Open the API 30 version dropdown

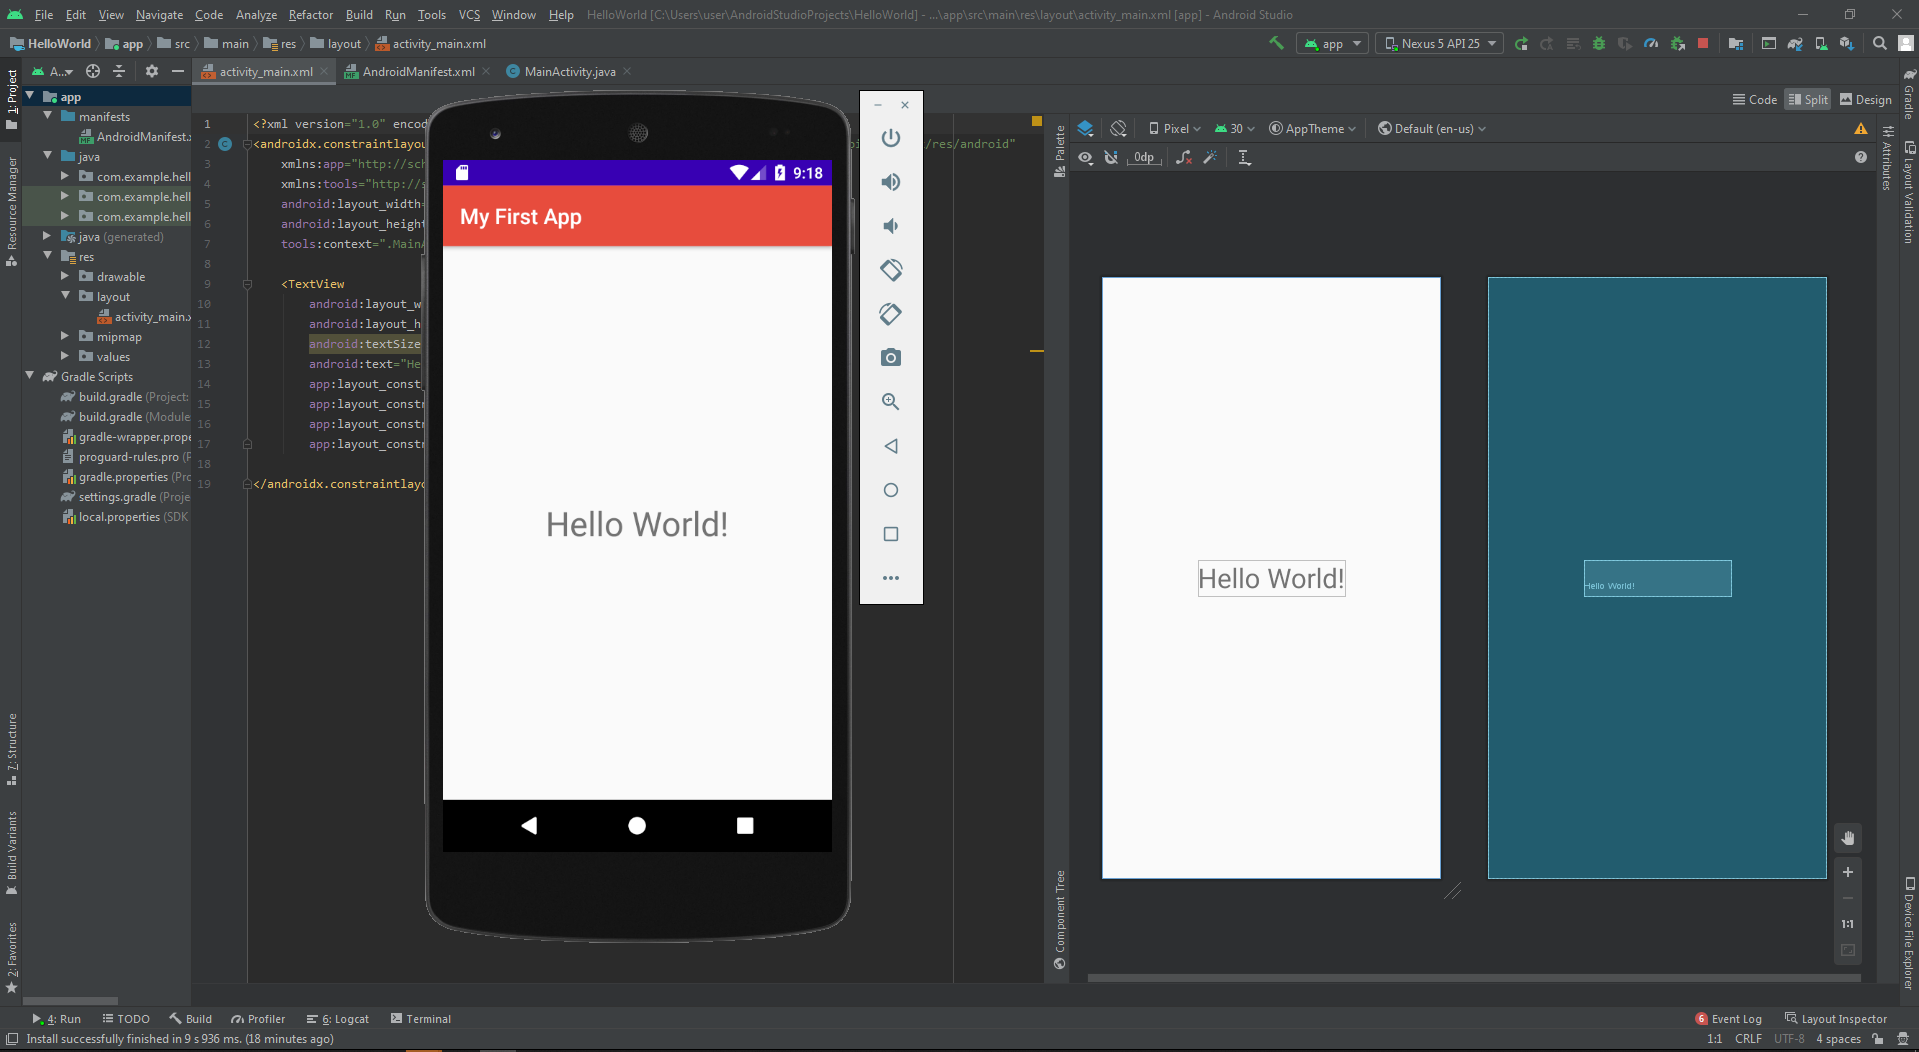click(x=1235, y=128)
